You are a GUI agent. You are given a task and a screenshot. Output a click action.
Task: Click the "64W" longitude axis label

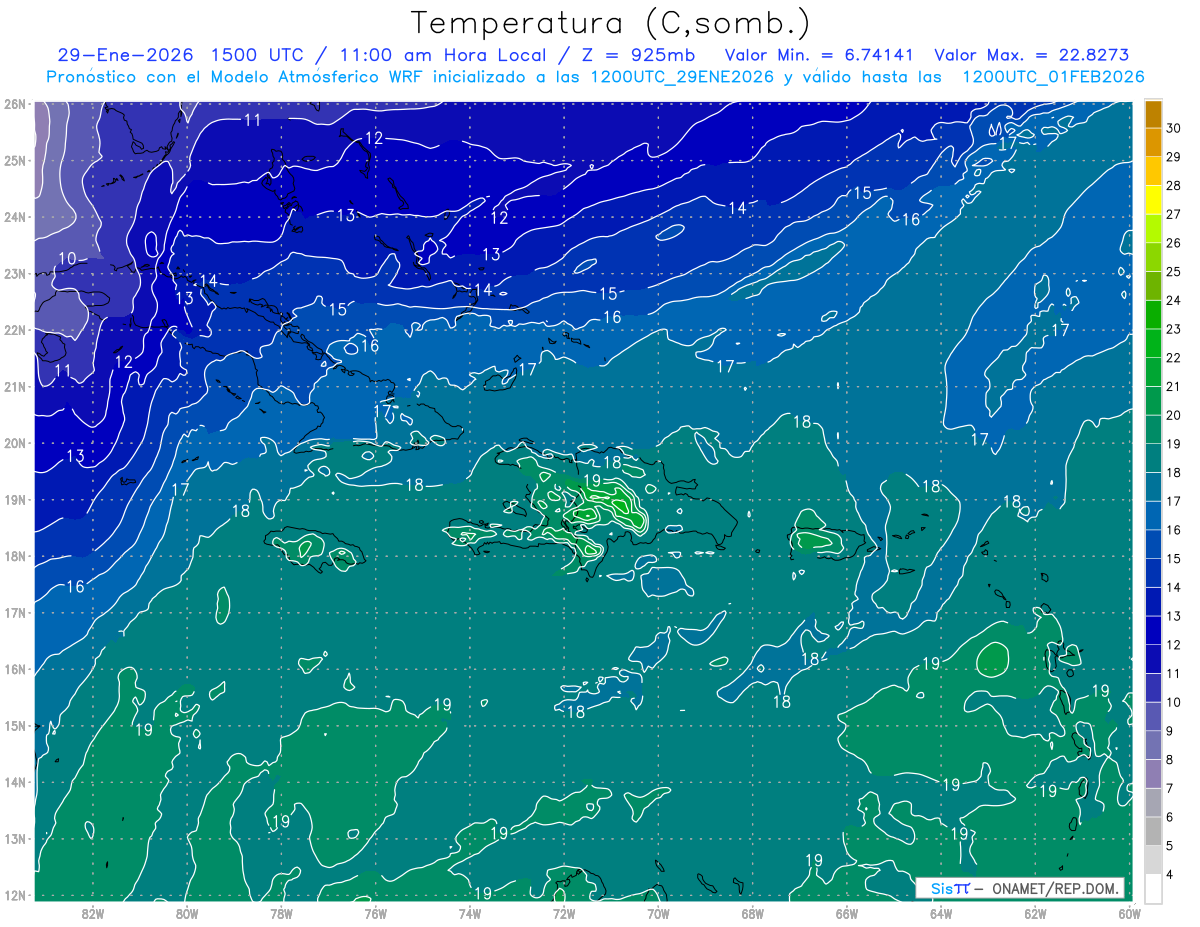(x=940, y=913)
